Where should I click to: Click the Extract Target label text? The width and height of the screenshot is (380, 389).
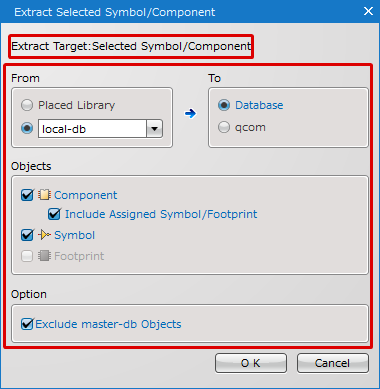click(131, 46)
